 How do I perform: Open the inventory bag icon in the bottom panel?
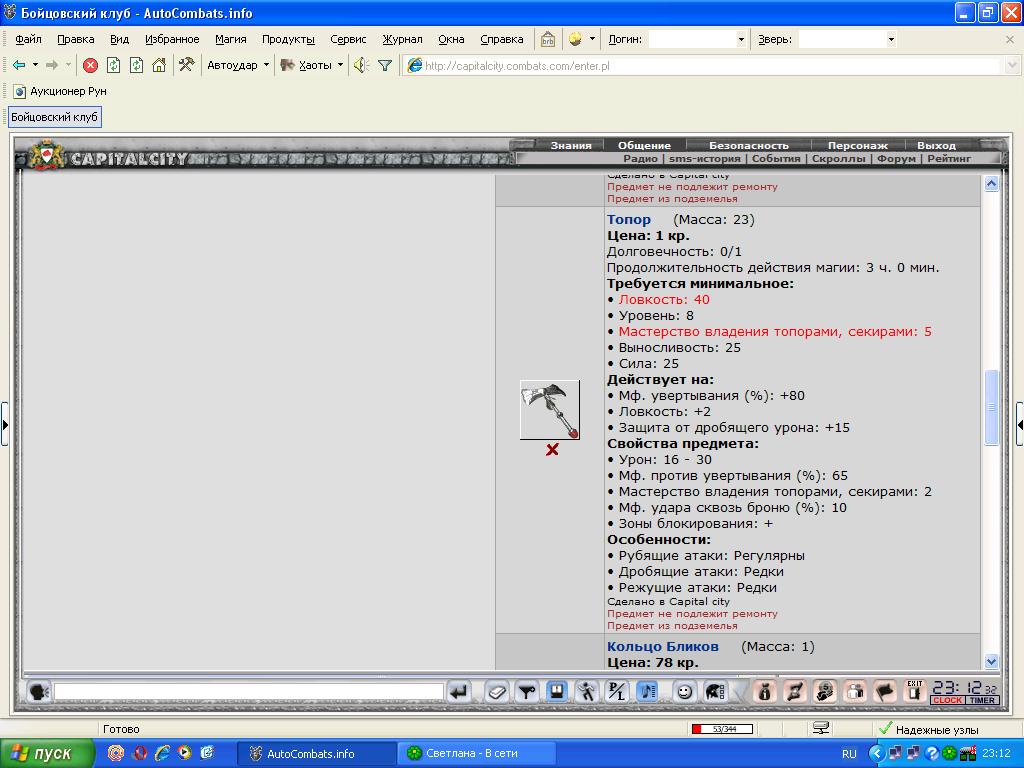click(764, 691)
